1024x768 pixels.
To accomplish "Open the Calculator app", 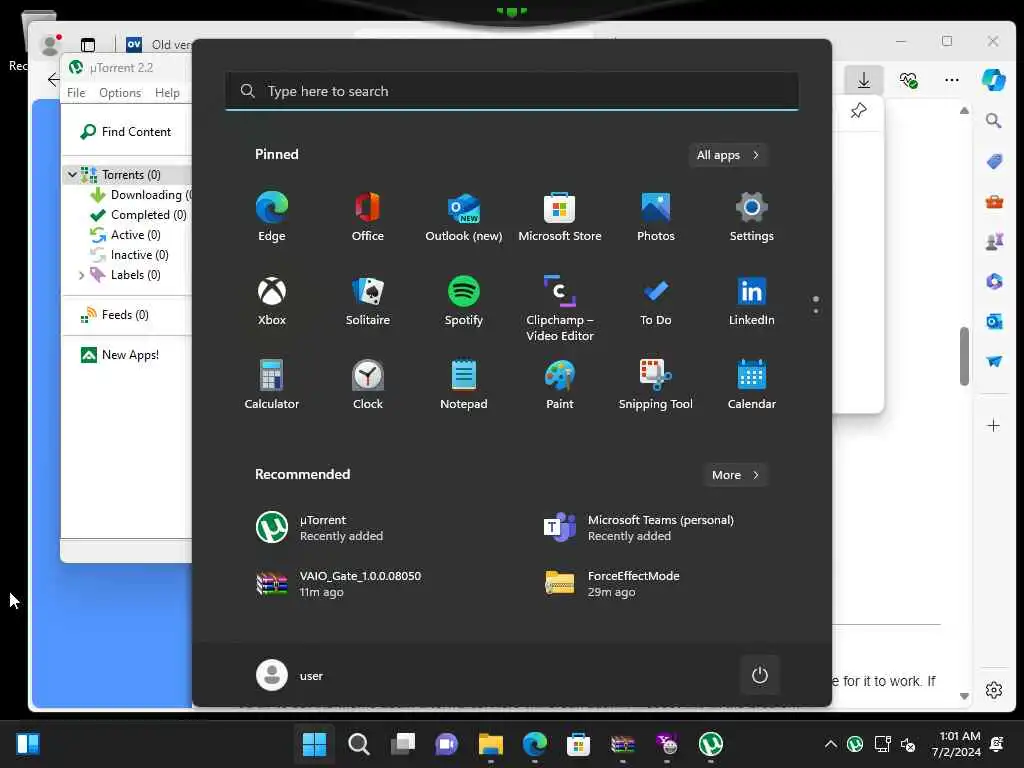I will pos(272,385).
